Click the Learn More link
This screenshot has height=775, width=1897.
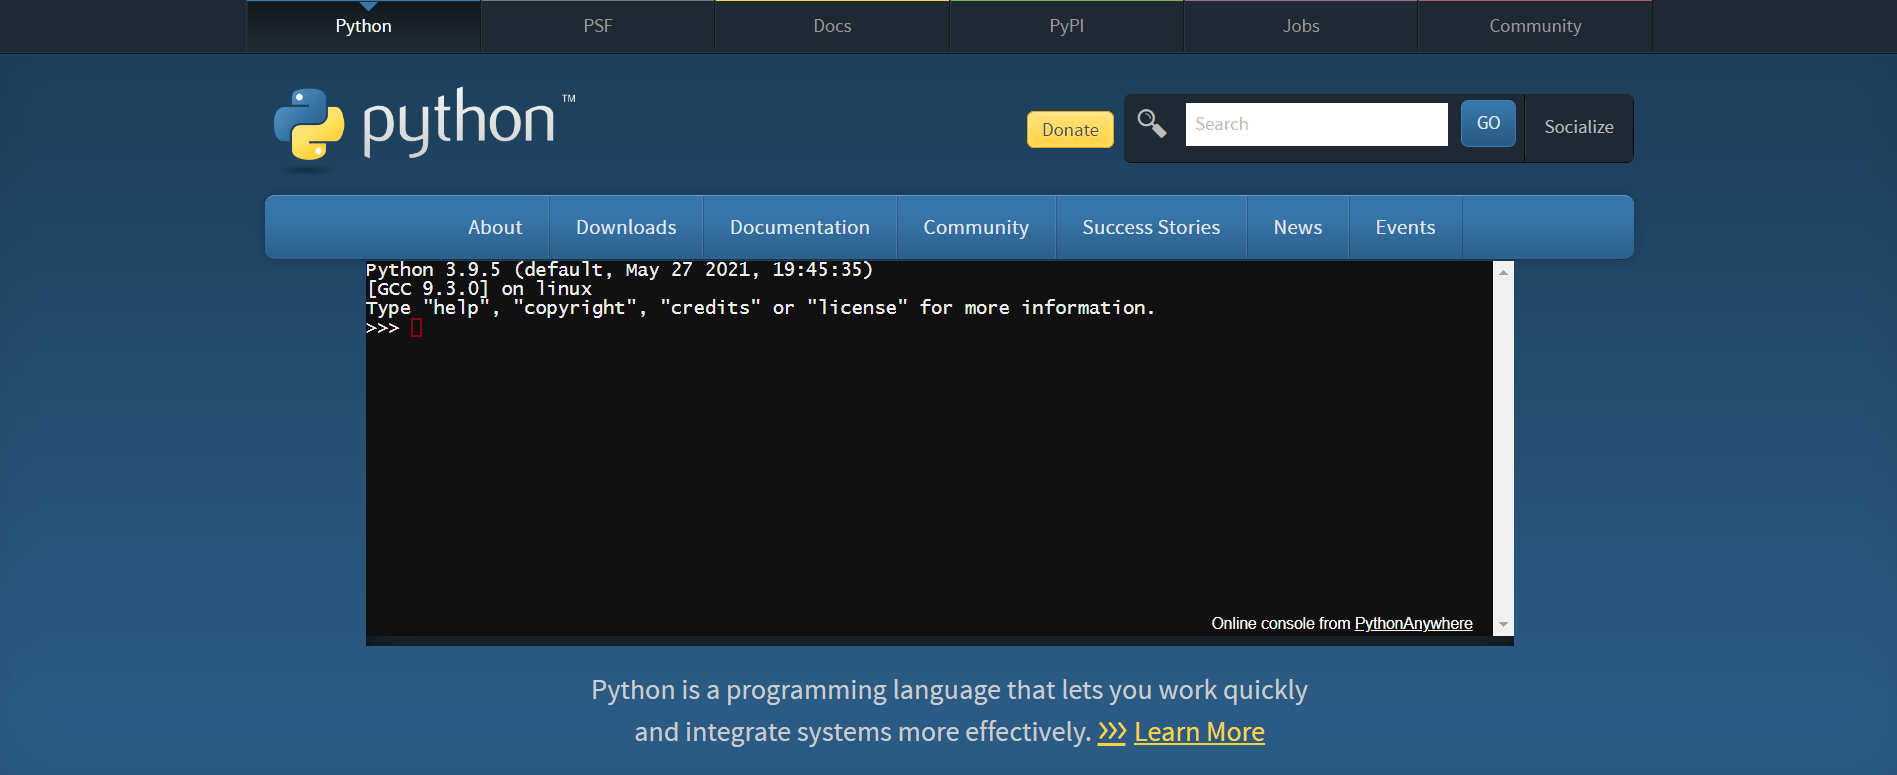(x=1199, y=732)
